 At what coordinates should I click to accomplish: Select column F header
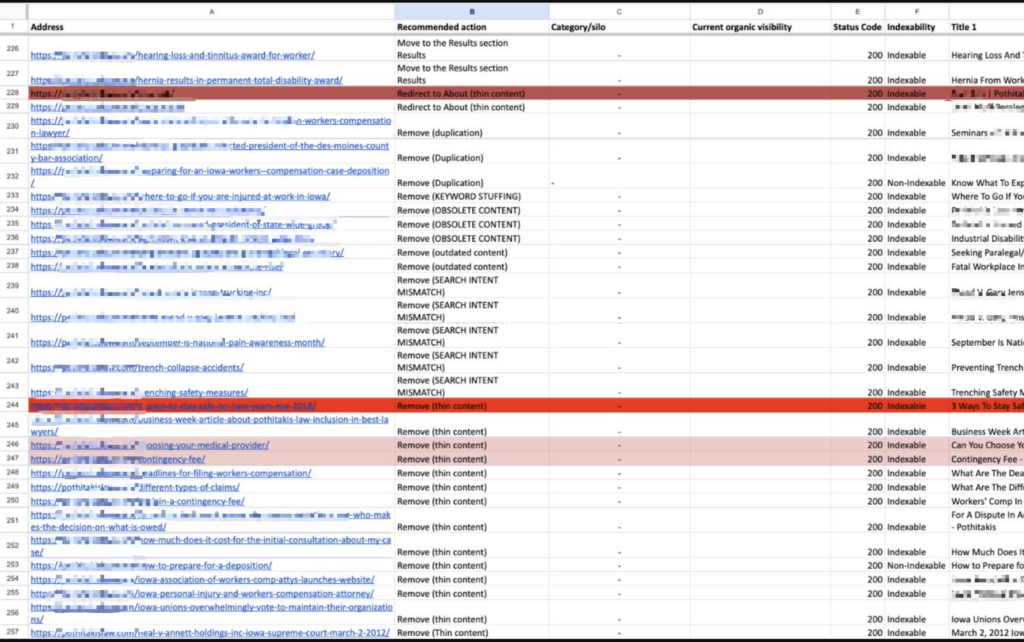coord(917,11)
